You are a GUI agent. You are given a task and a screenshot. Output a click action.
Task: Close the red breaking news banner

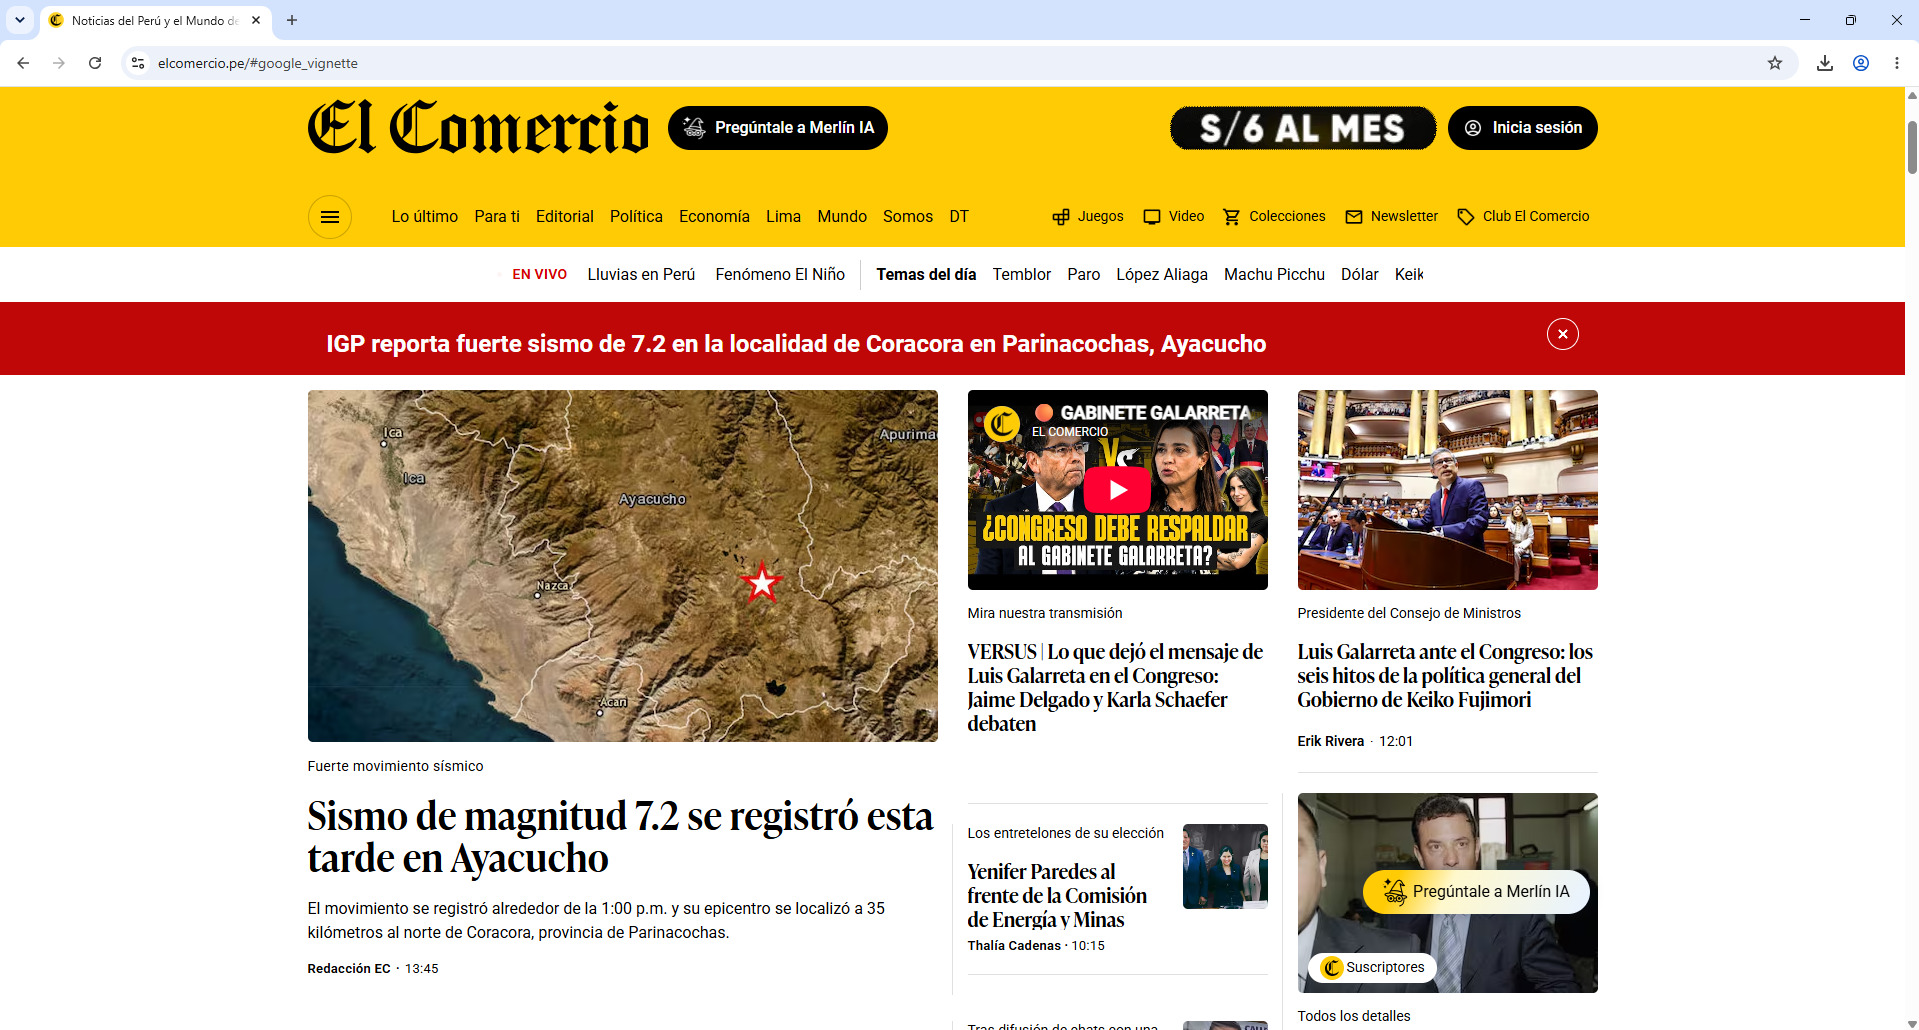pos(1563,334)
